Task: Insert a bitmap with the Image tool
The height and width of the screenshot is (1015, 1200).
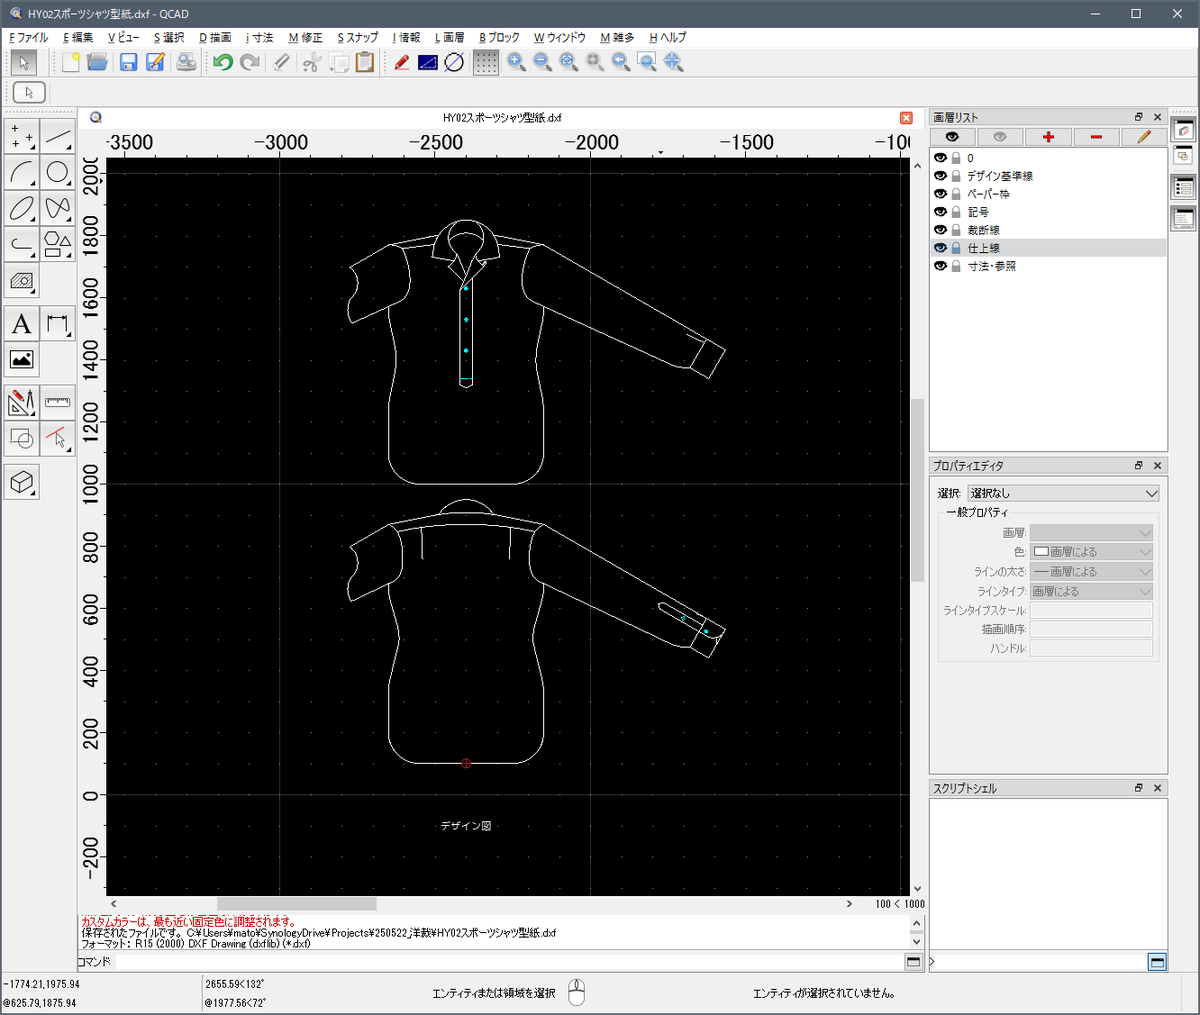Action: click(x=22, y=359)
